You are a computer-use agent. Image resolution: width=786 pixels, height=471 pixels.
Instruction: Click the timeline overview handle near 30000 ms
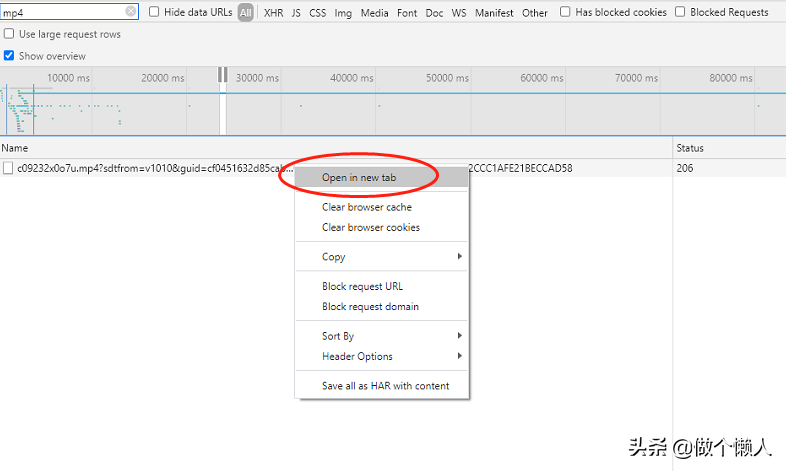tap(223, 75)
